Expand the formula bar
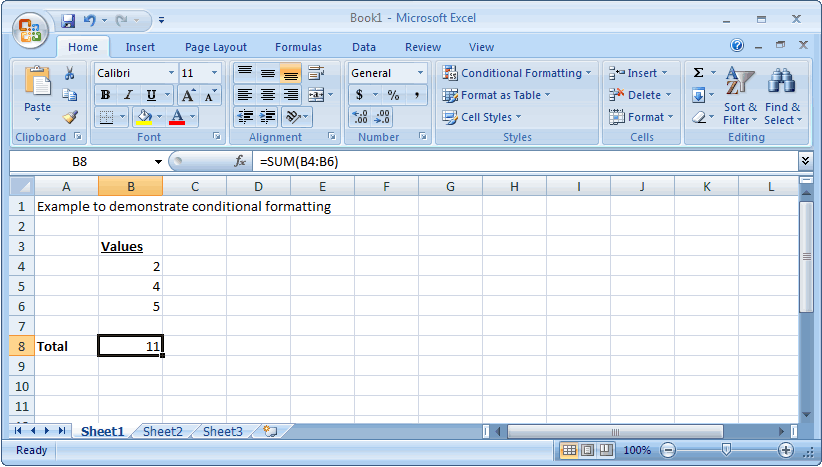 click(x=805, y=160)
